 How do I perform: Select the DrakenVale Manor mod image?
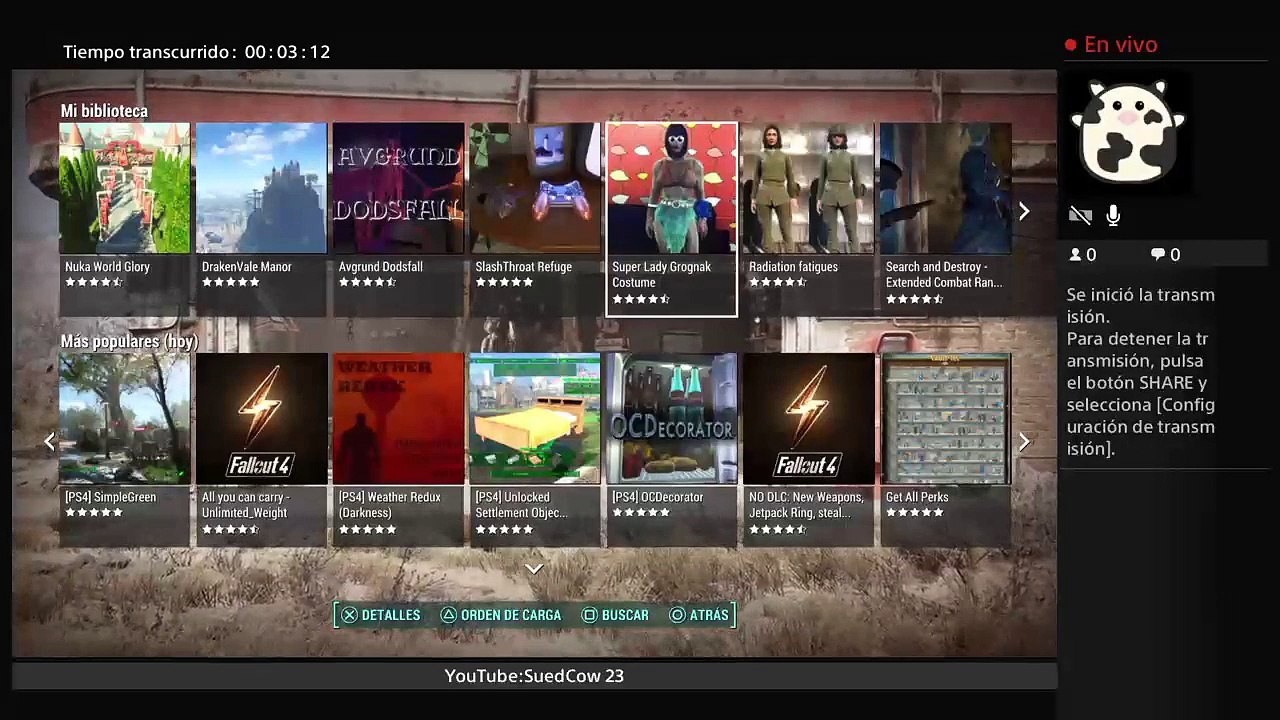[x=261, y=188]
